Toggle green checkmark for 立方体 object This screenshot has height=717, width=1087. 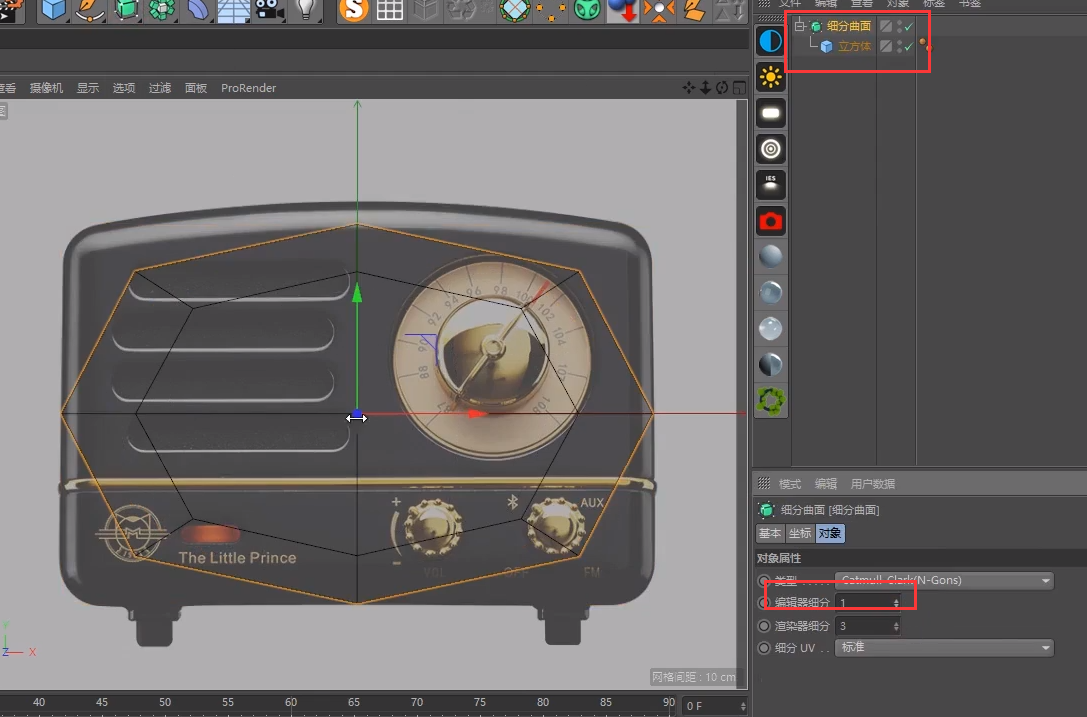pyautogui.click(x=908, y=47)
